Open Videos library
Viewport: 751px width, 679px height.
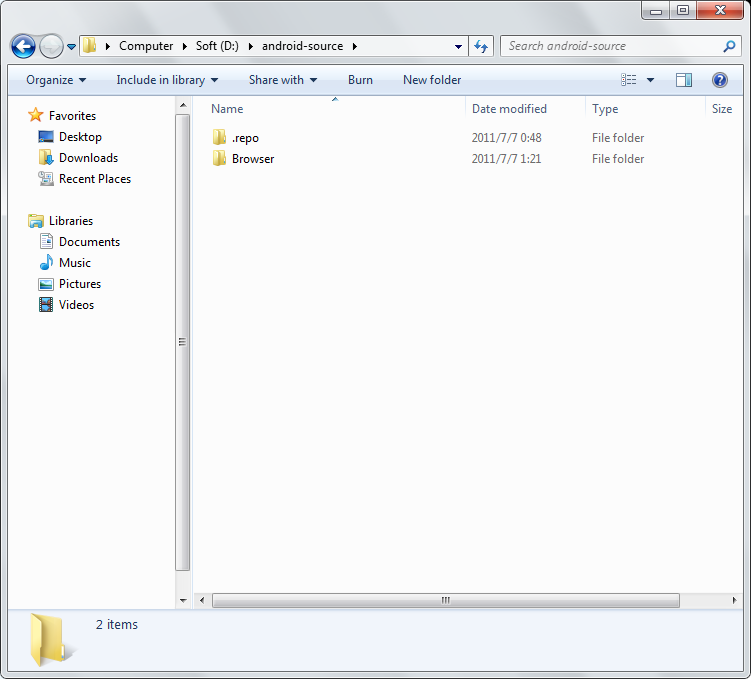(x=76, y=305)
